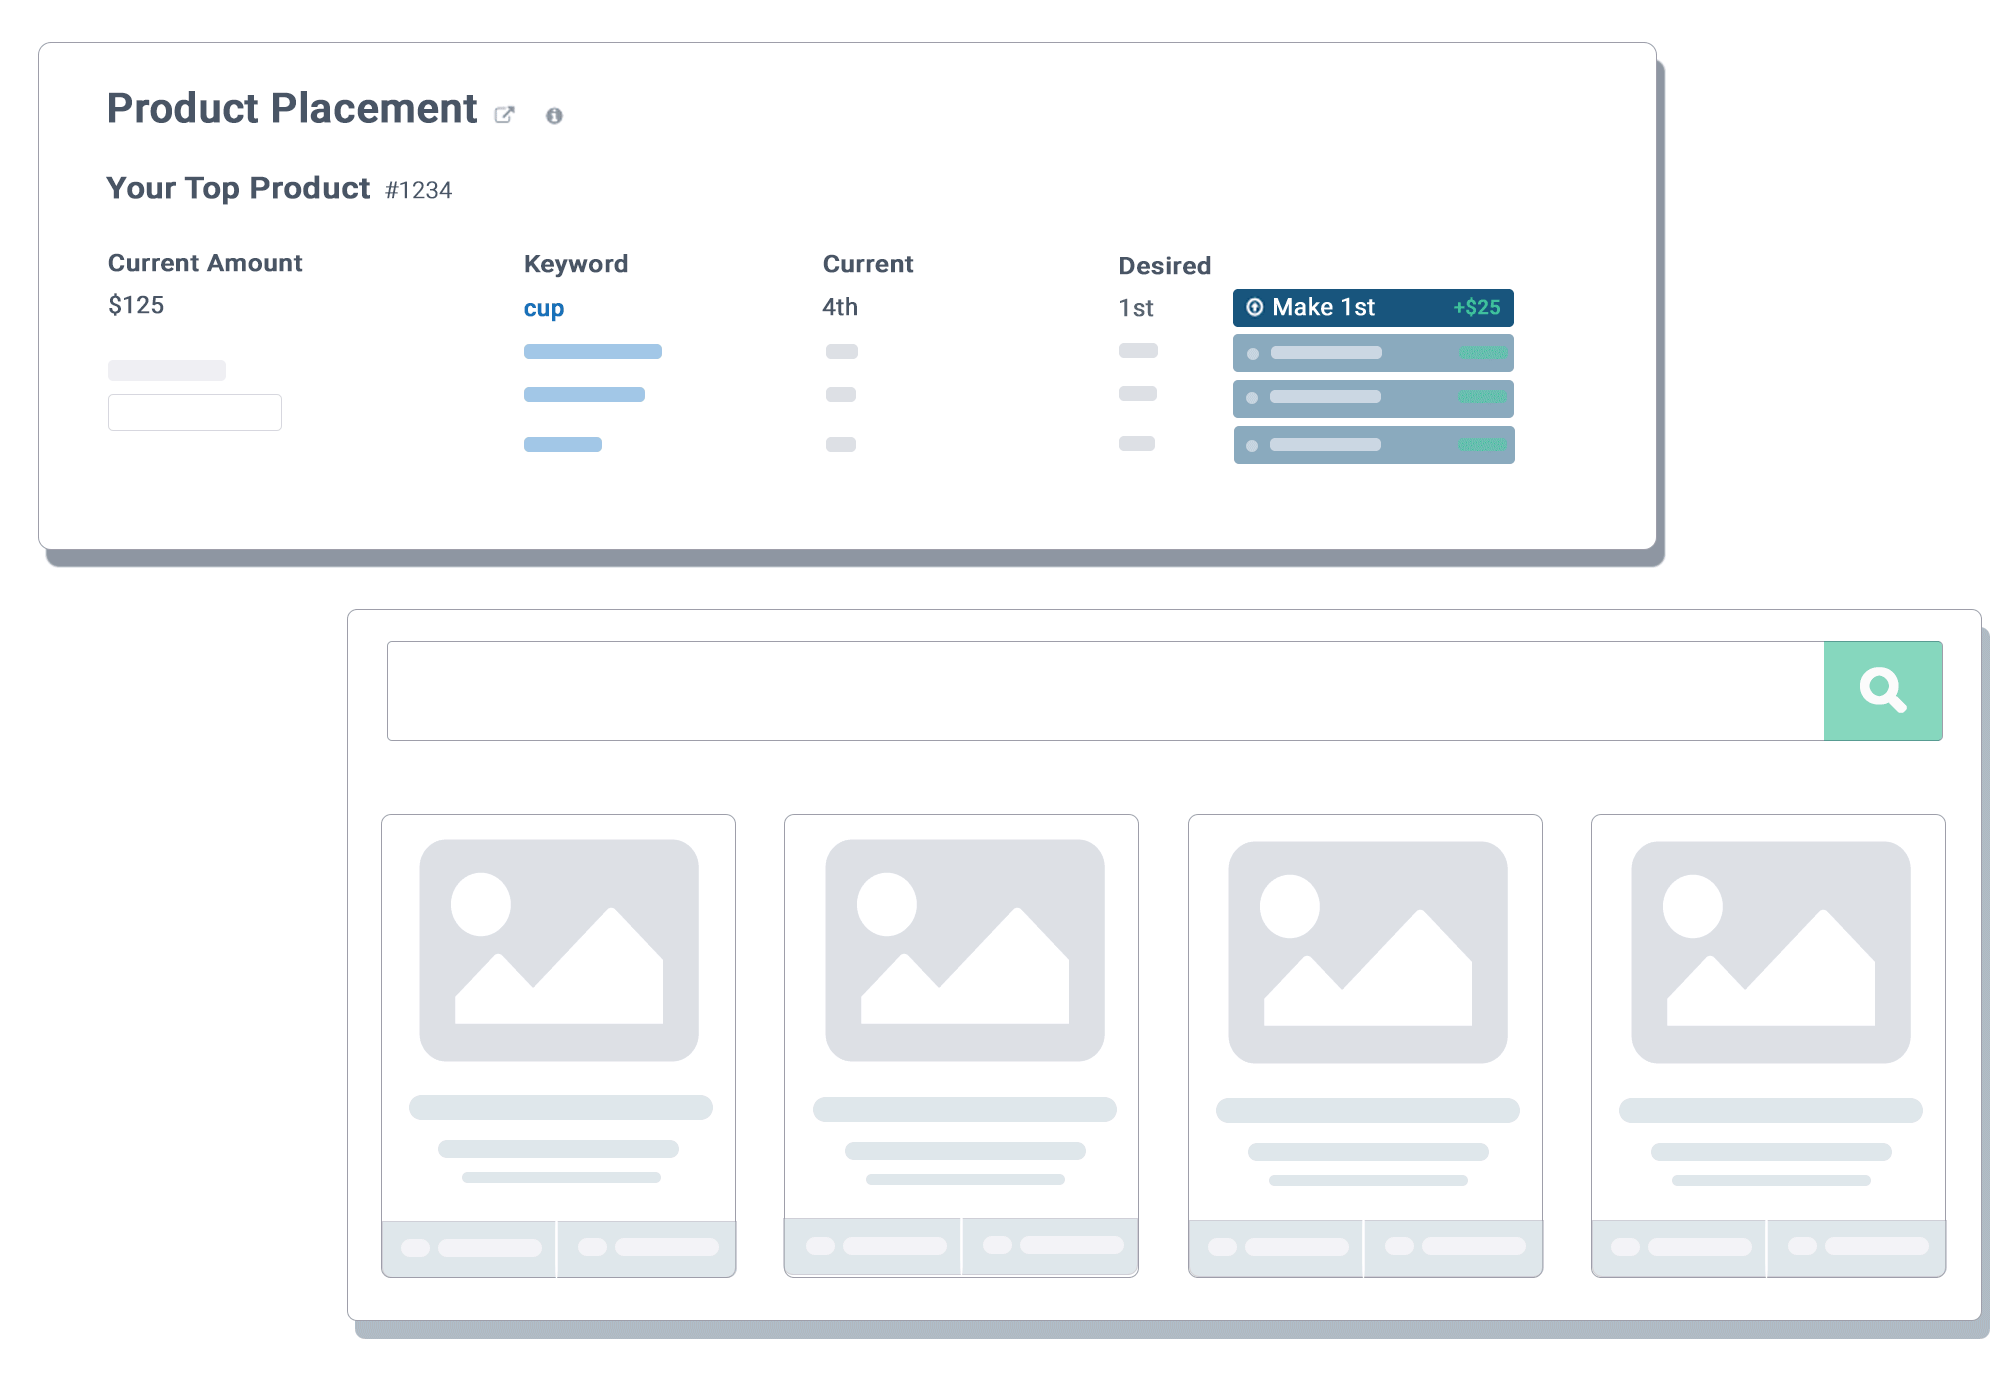Click the external link icon beside Product Placement

pyautogui.click(x=504, y=115)
